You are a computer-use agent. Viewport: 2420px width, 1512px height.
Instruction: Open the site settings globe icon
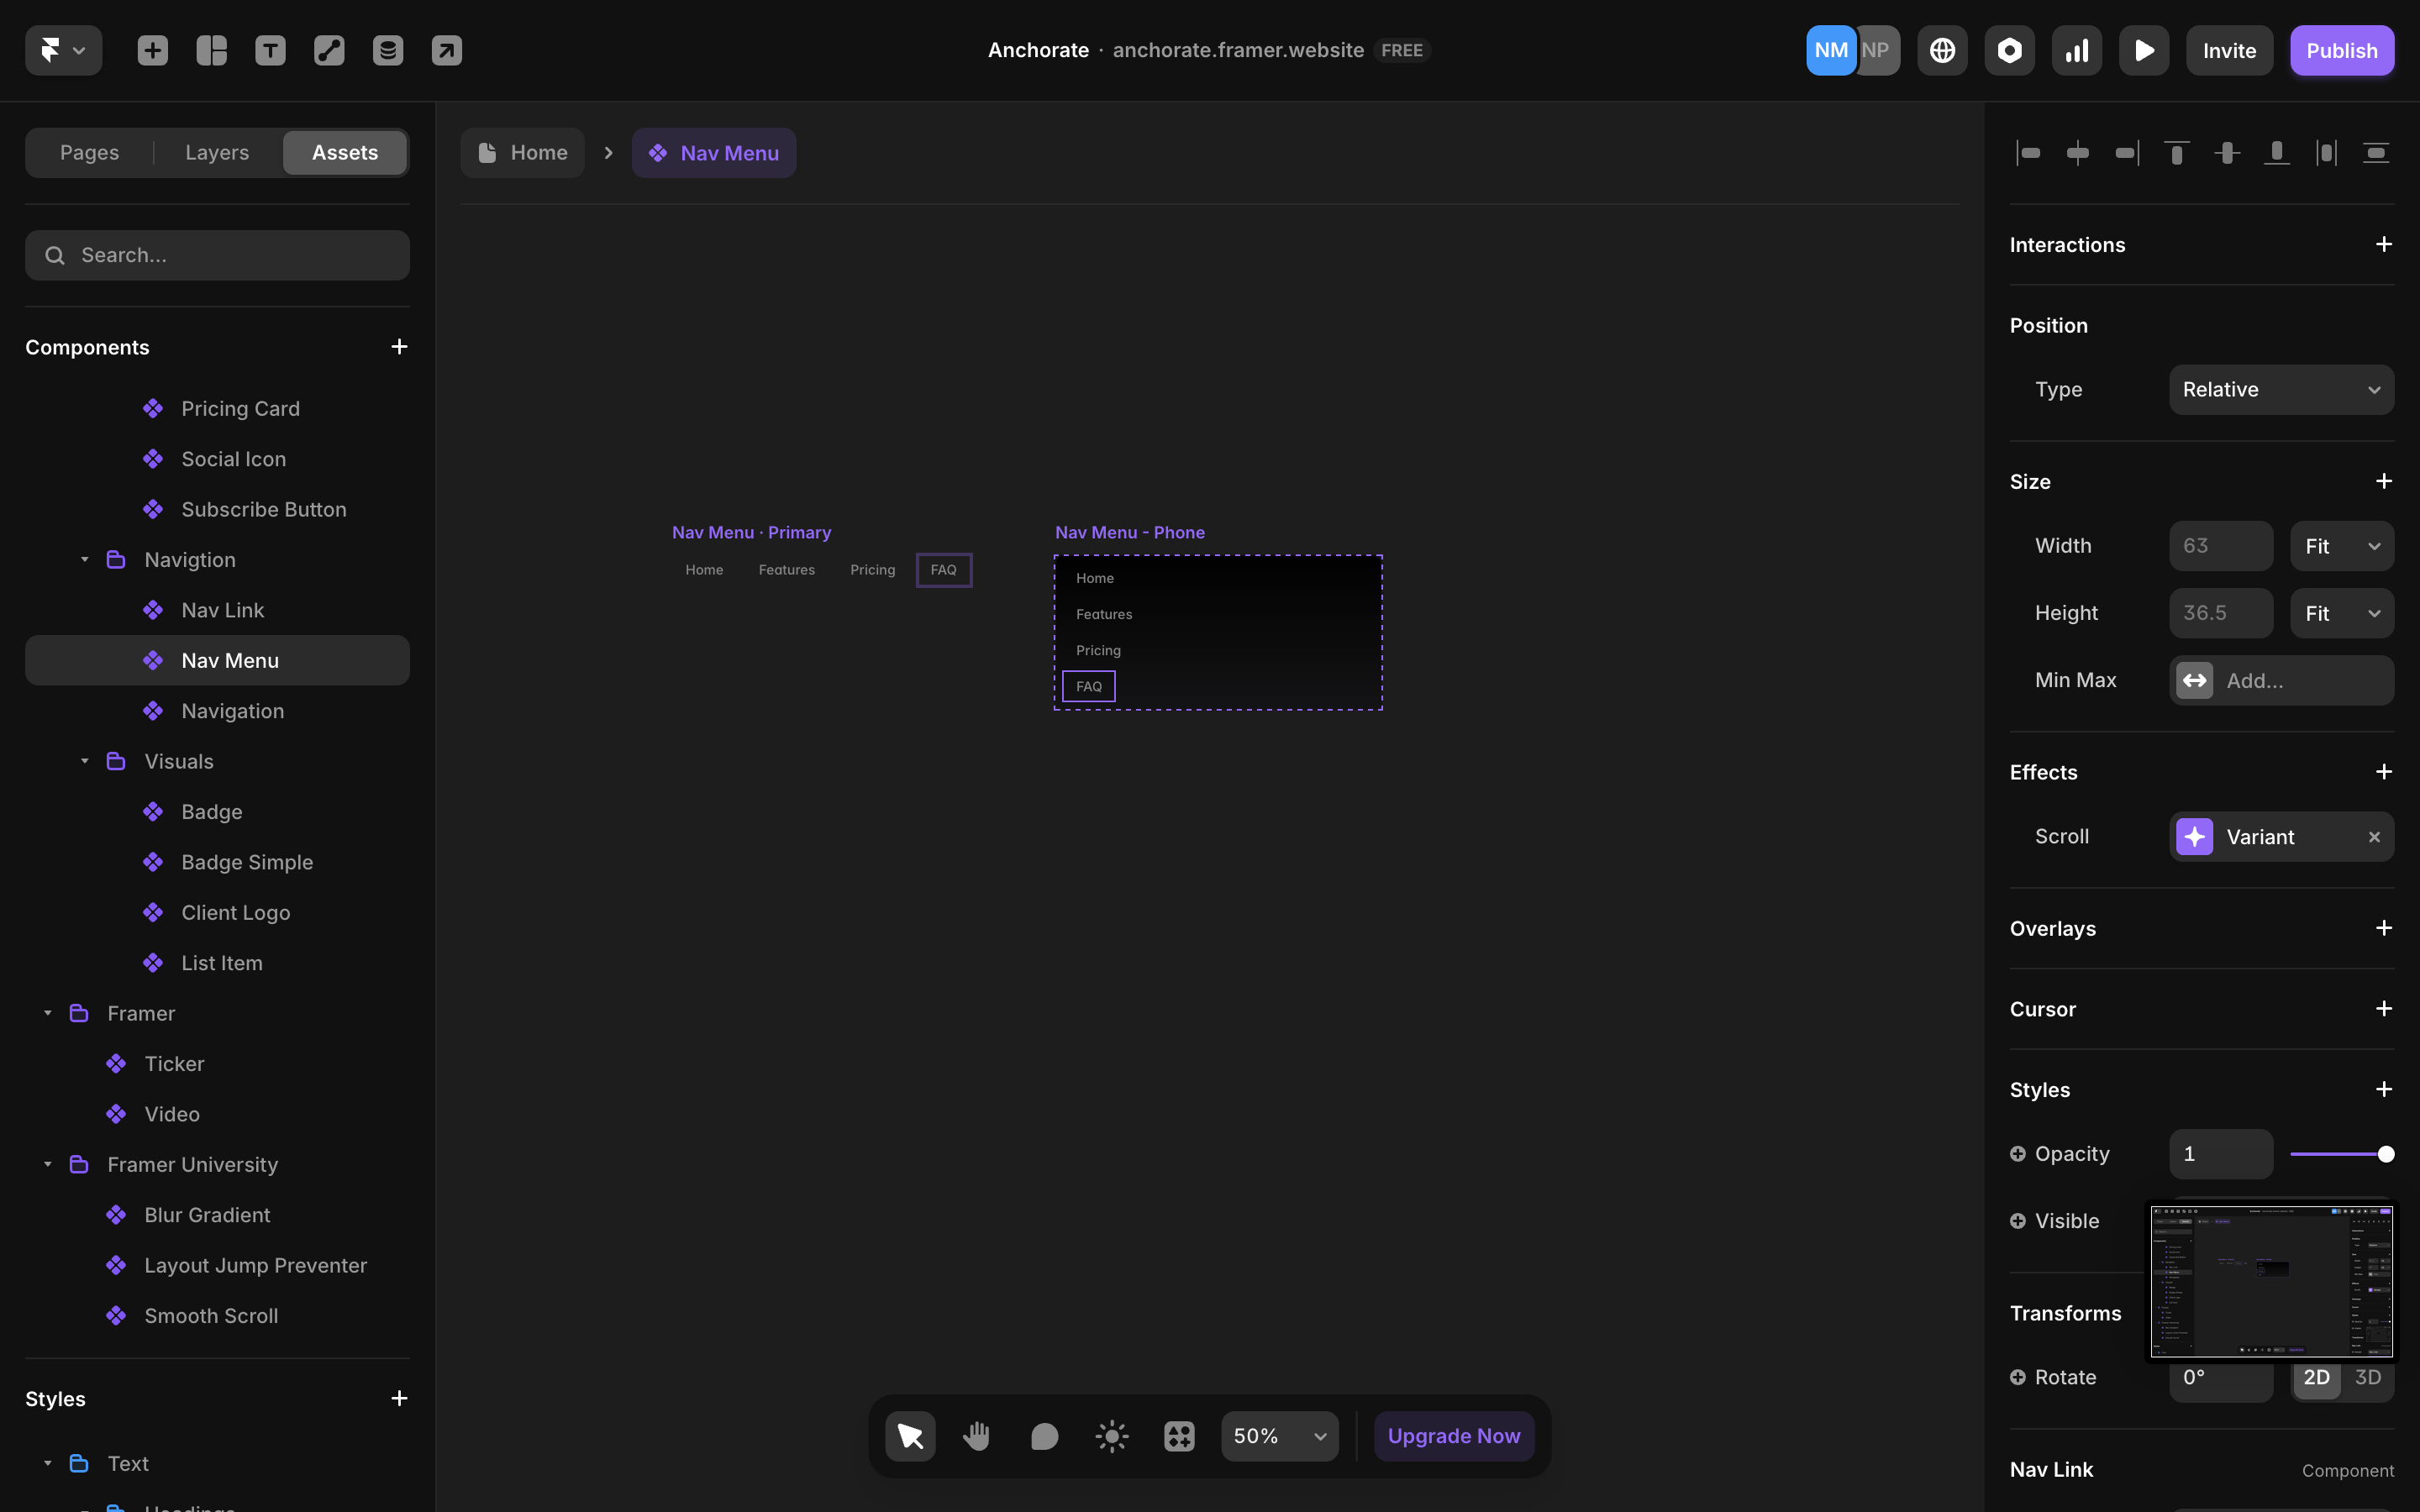(x=1942, y=50)
